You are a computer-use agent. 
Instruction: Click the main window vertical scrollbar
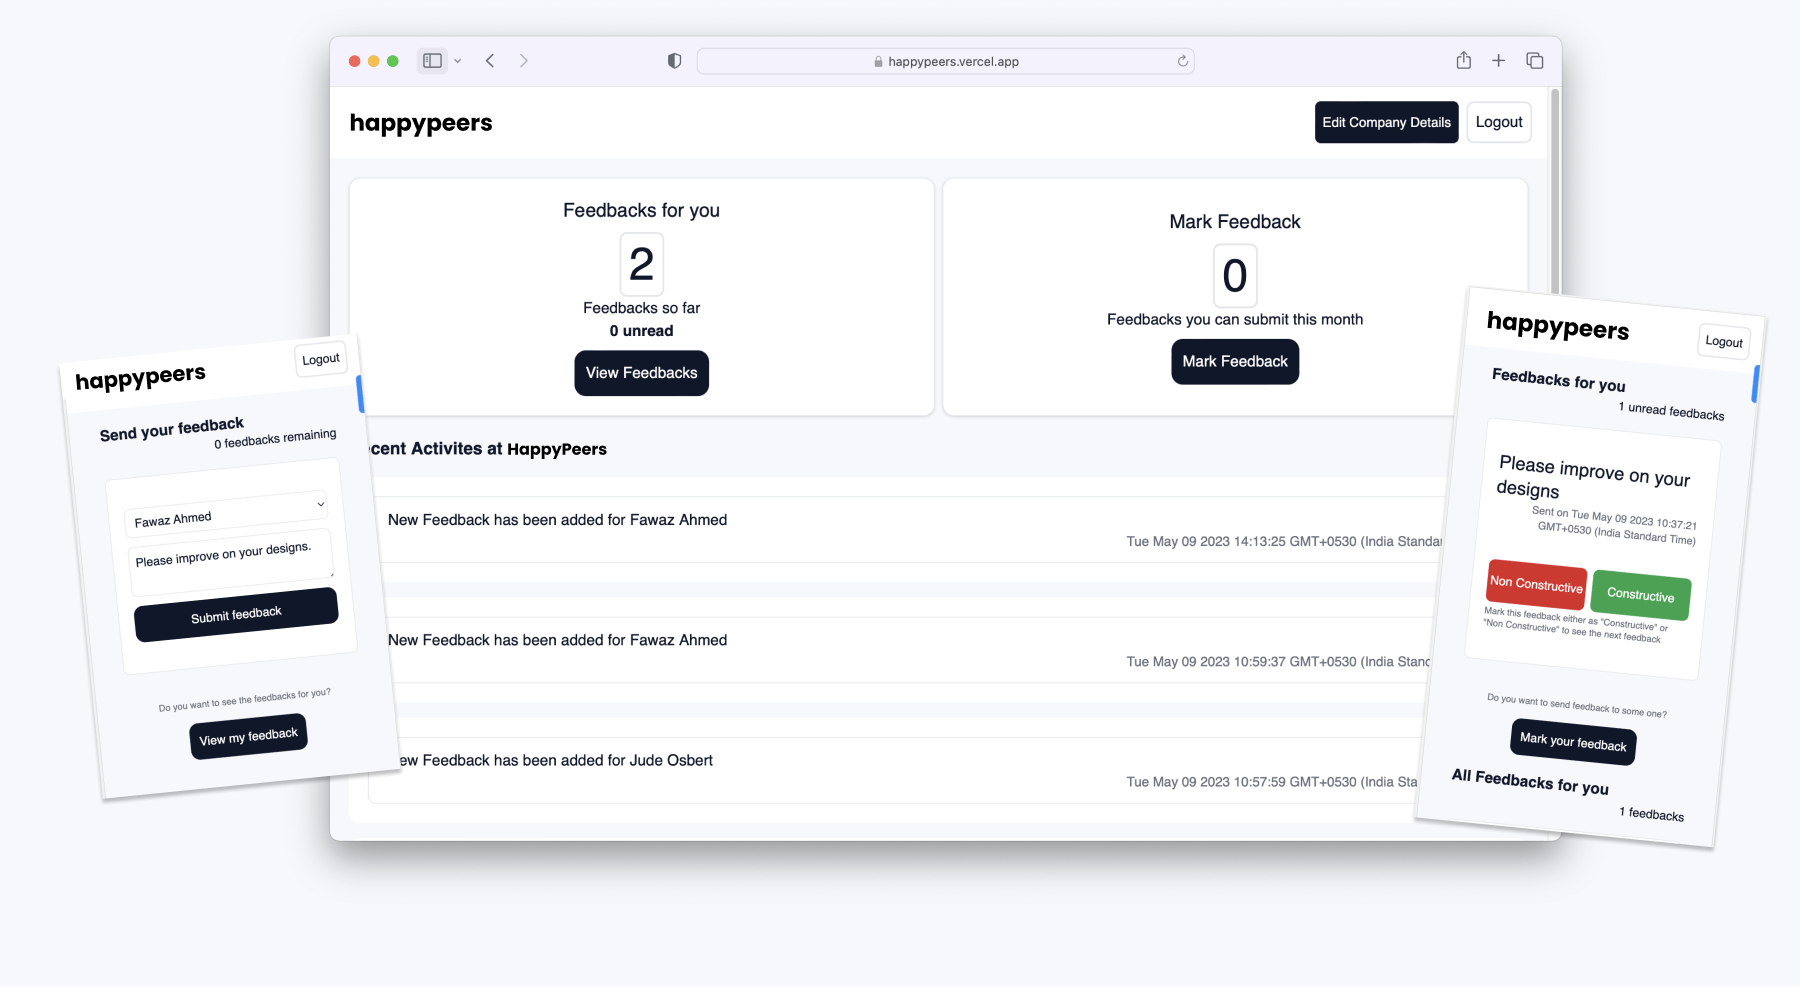coord(1554,200)
